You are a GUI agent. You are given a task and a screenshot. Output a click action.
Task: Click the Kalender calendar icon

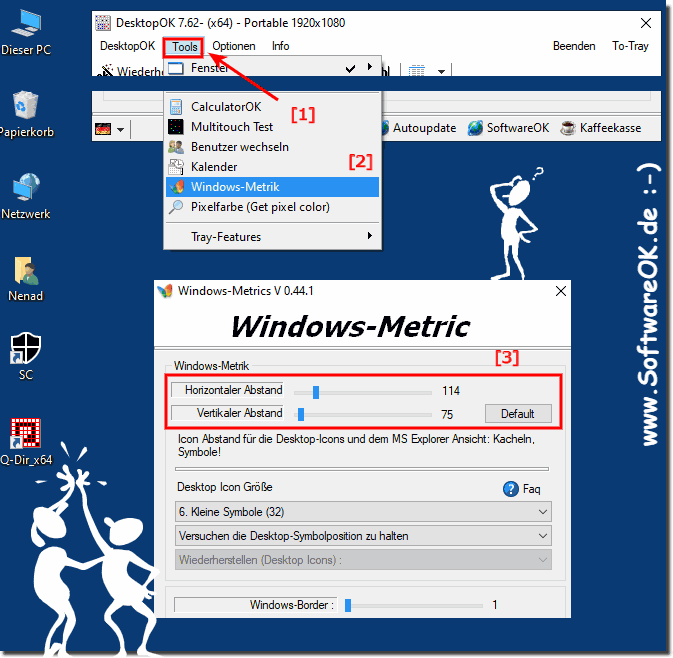coord(176,167)
